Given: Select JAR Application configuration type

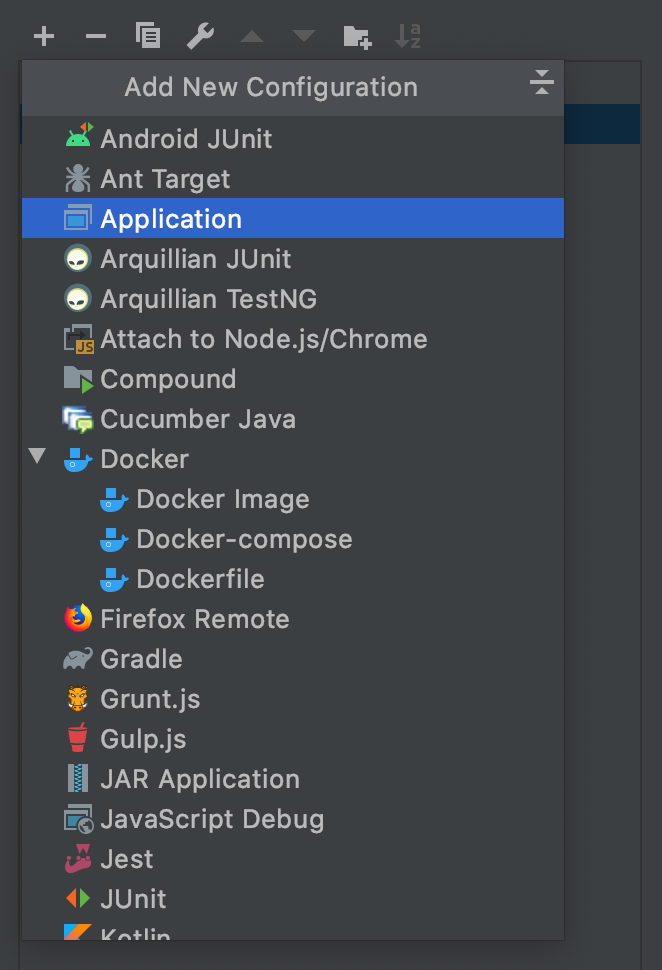Looking at the screenshot, I should (293, 779).
